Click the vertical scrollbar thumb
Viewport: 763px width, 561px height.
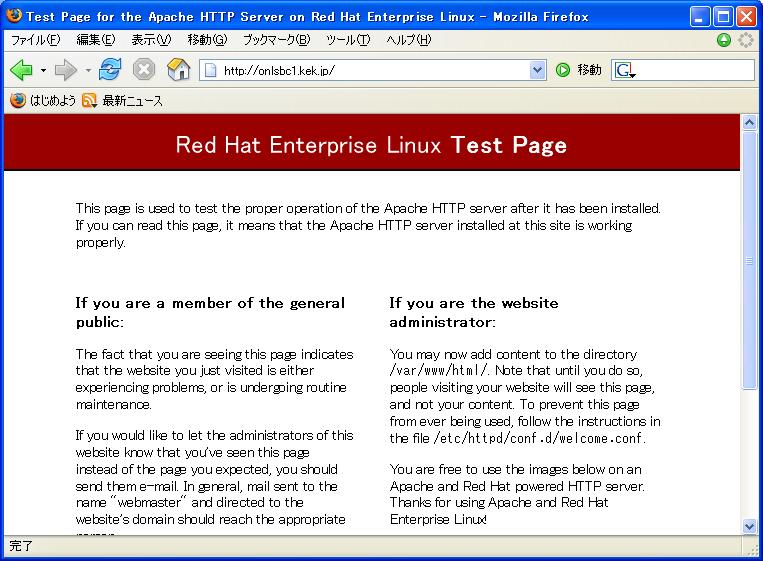(x=749, y=260)
